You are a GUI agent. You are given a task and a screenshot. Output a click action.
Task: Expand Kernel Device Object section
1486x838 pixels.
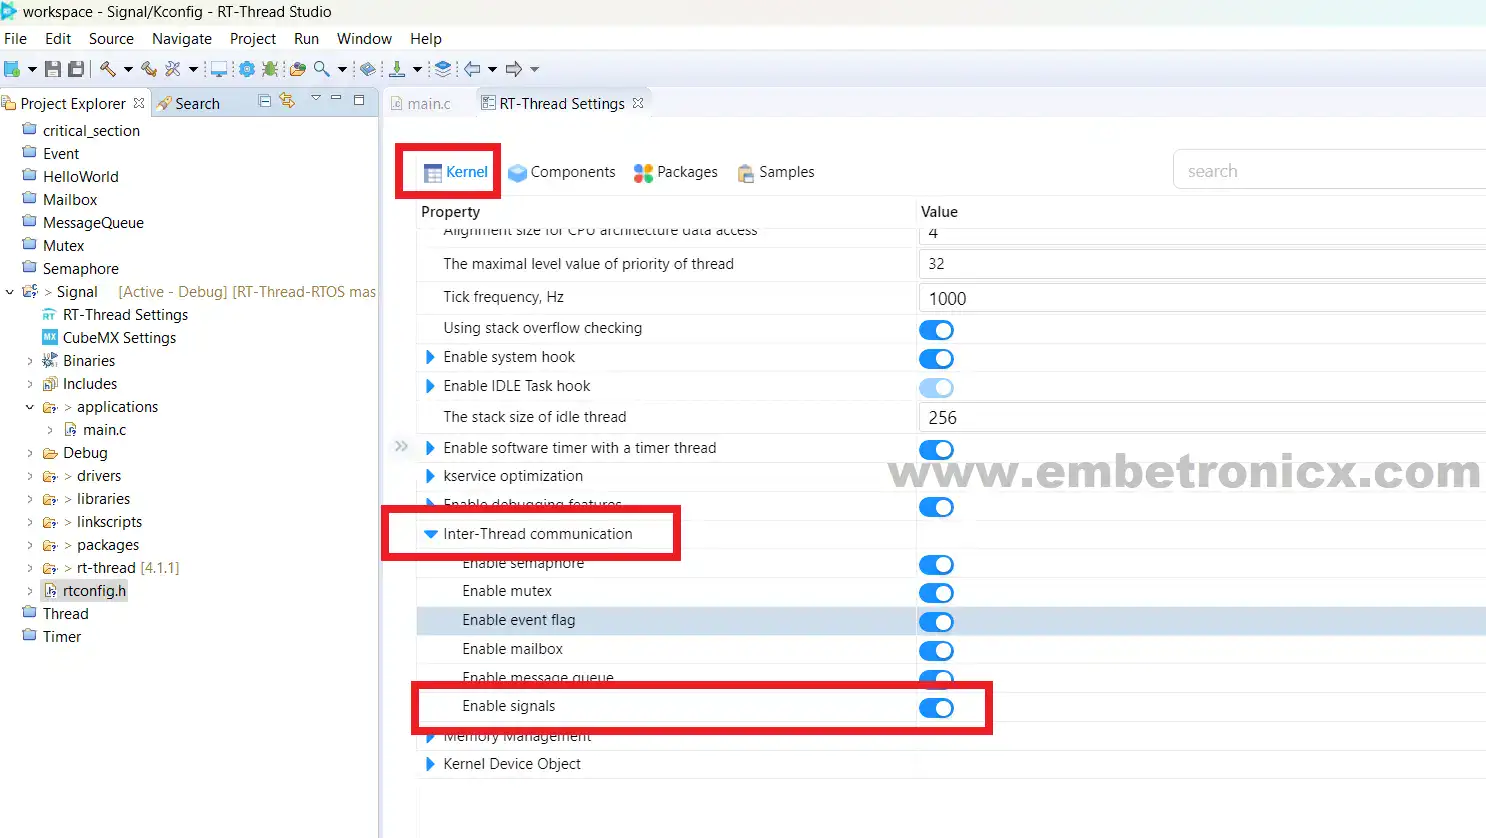(431, 764)
